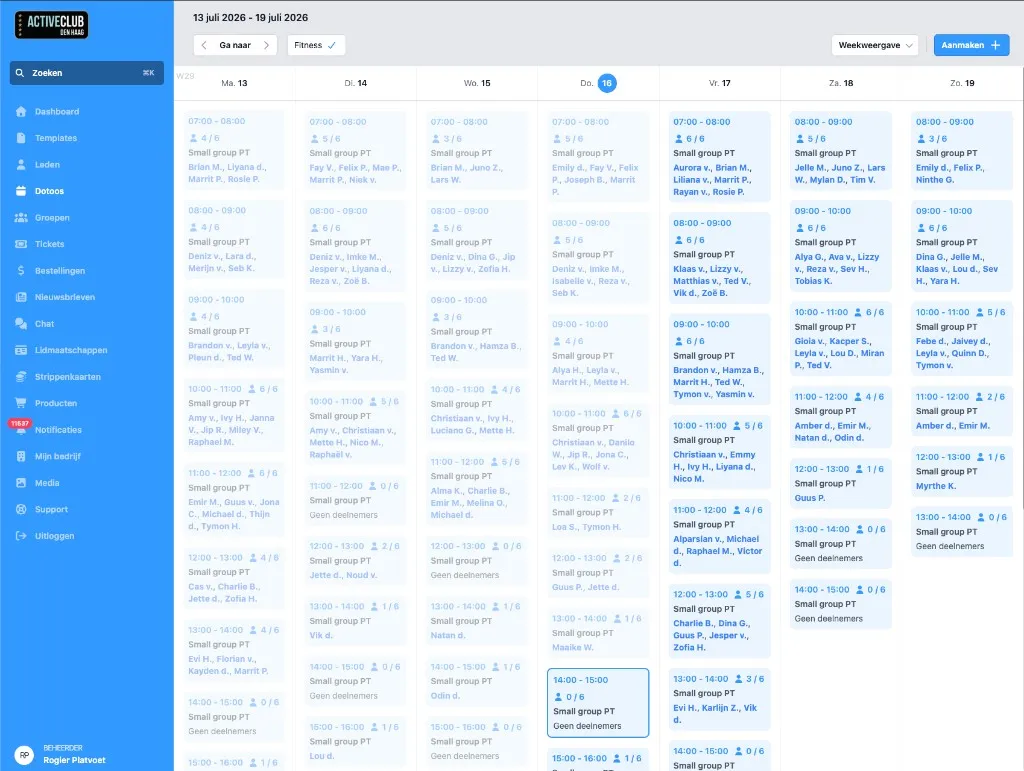The width and height of the screenshot is (1024, 771).
Task: Click the magnifier icon in Zoeken
Action: click(20, 73)
